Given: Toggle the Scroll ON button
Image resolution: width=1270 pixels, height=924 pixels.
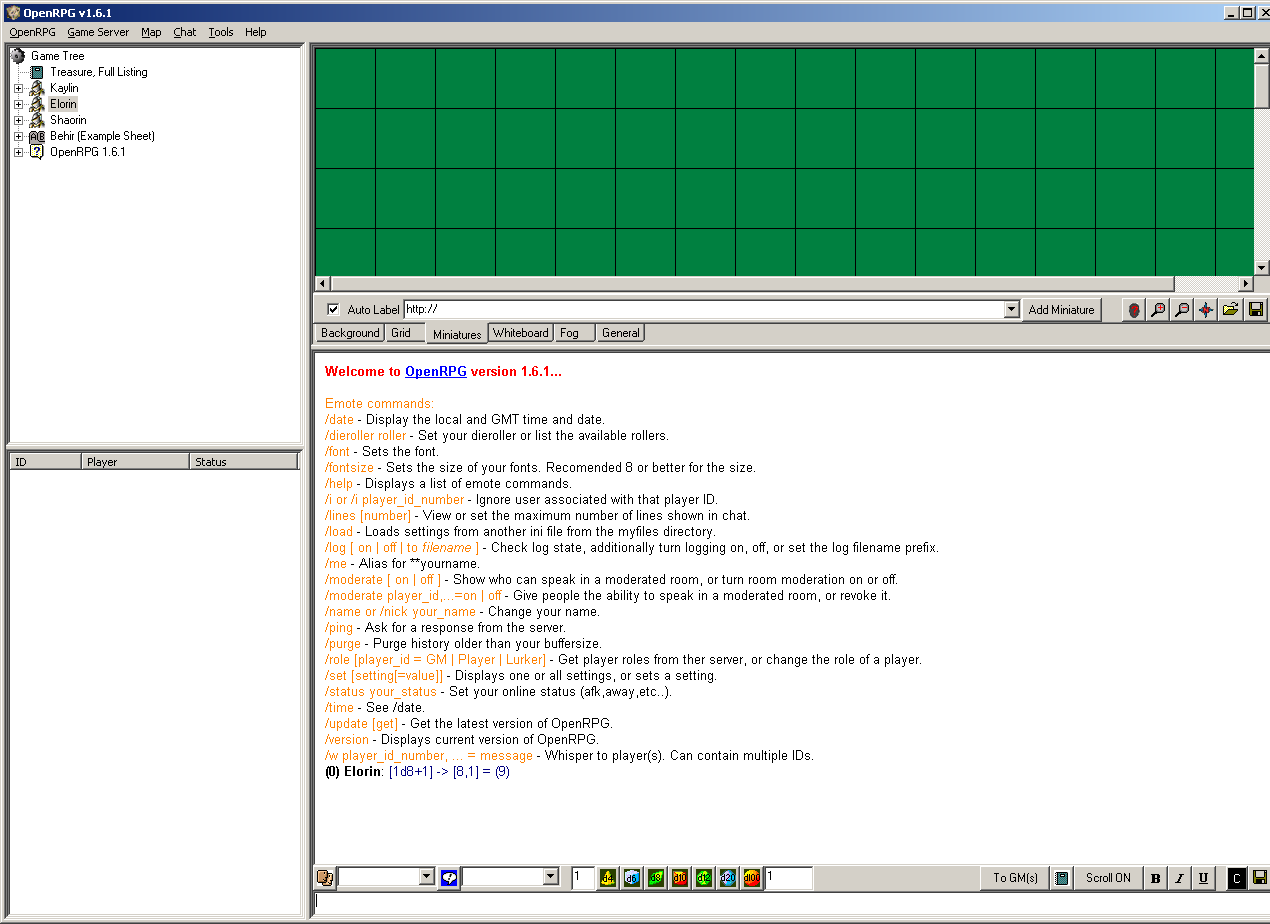Looking at the screenshot, I should click(1108, 878).
